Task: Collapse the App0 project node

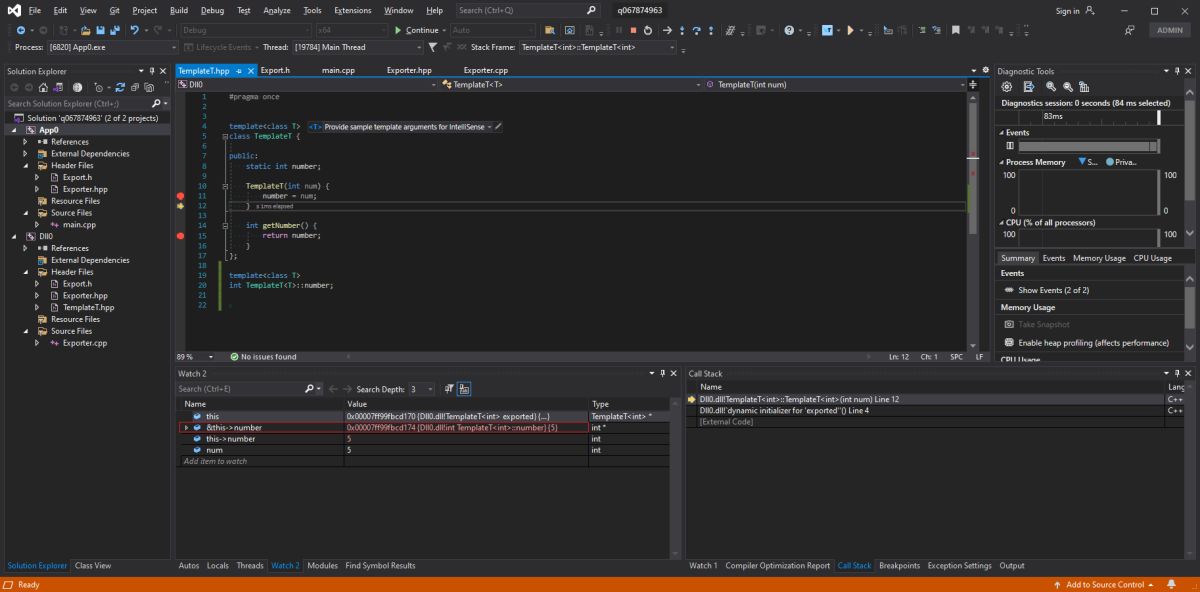Action: [x=15, y=130]
